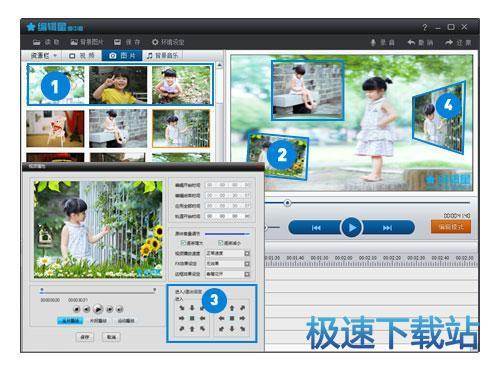The height and width of the screenshot is (370, 500).
Task: Click the second time field in dialog
Action: tap(228, 195)
